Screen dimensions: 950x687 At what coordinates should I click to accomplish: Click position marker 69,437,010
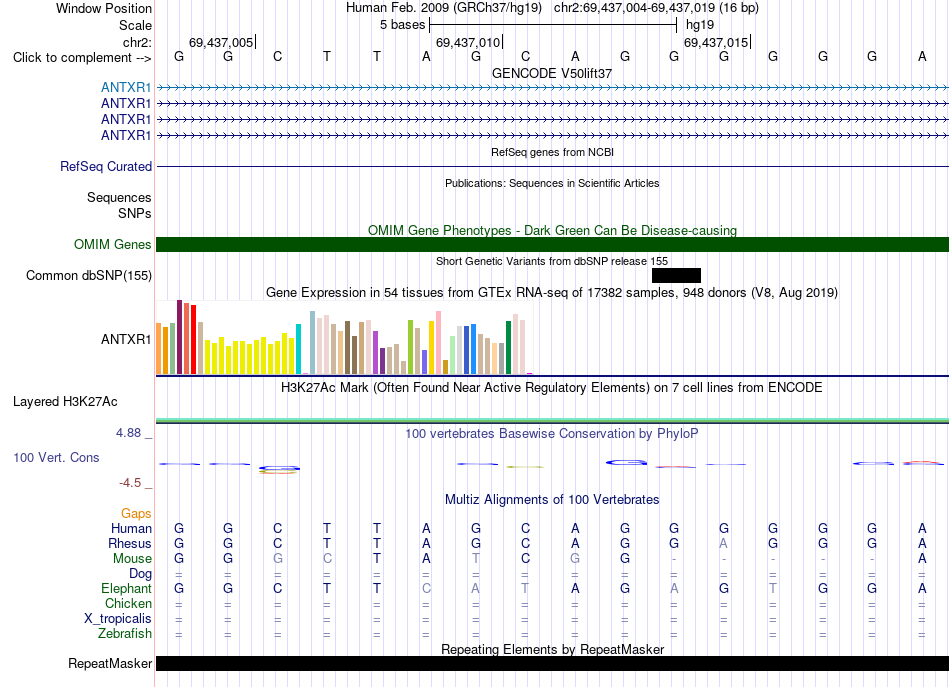pos(468,42)
